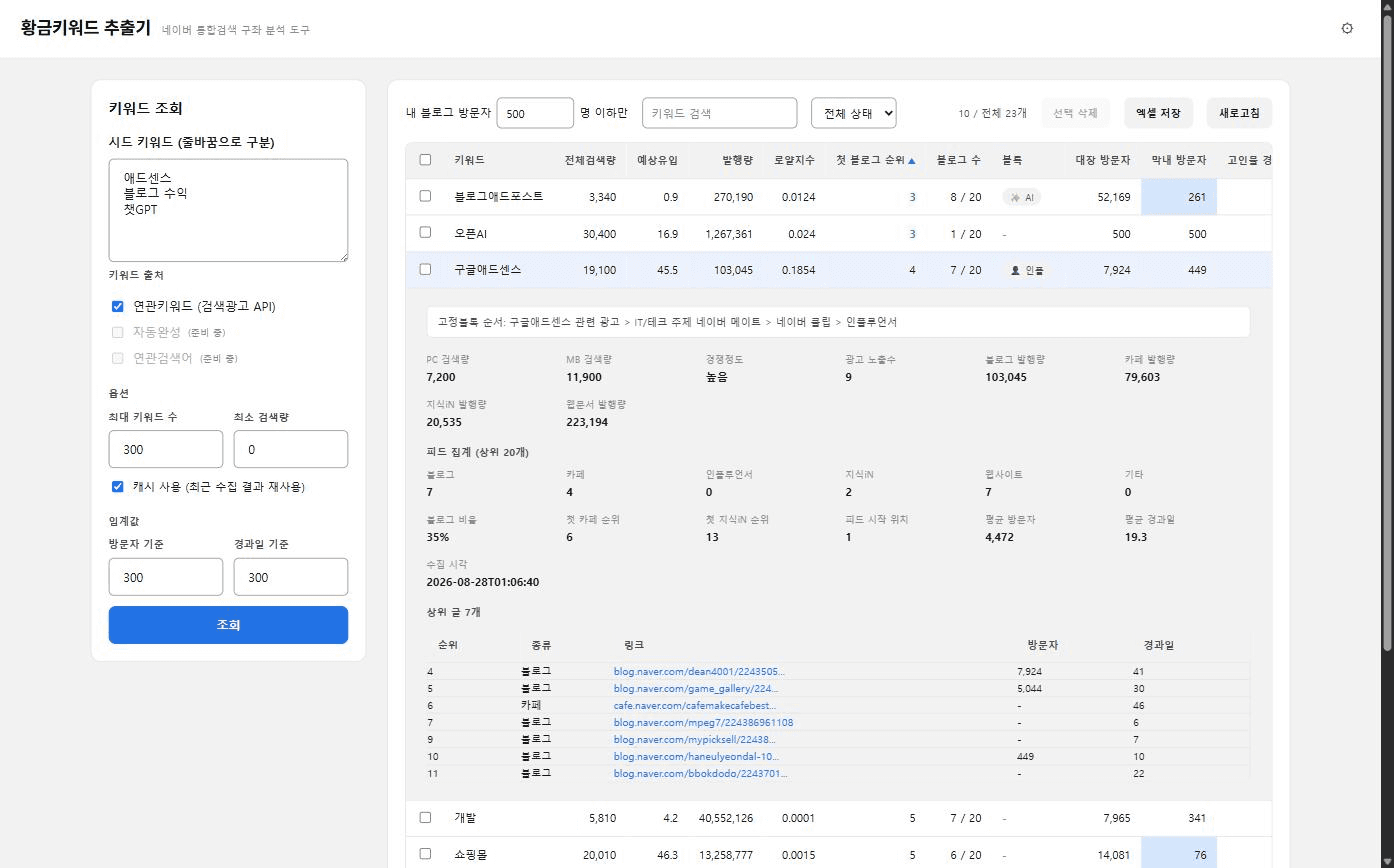1394x868 pixels.
Task: Click the 경과일 기준 field
Action: click(x=291, y=577)
